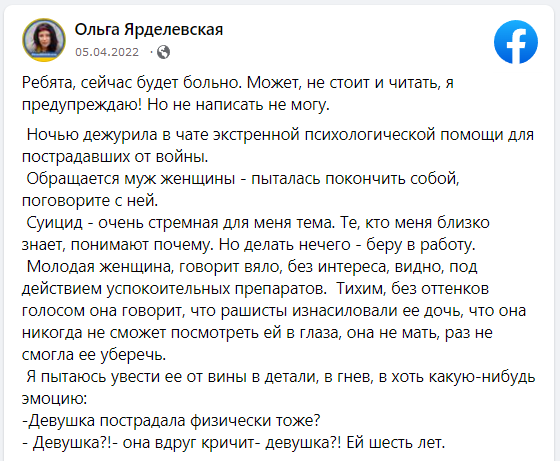Click the line starting "голосом она говорит"
560x461 pixels.
coord(274,311)
